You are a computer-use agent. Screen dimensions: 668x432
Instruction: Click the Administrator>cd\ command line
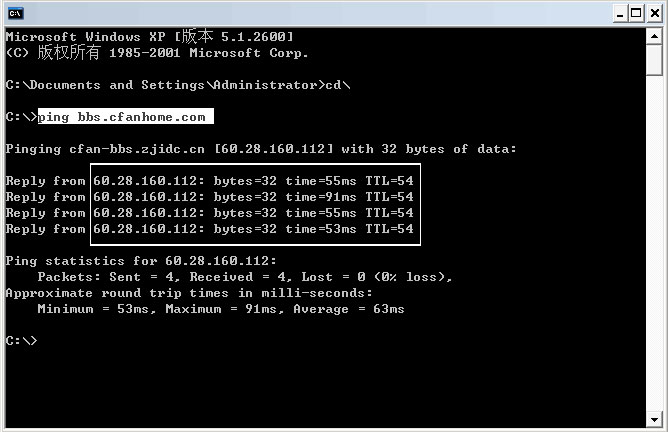click(178, 85)
